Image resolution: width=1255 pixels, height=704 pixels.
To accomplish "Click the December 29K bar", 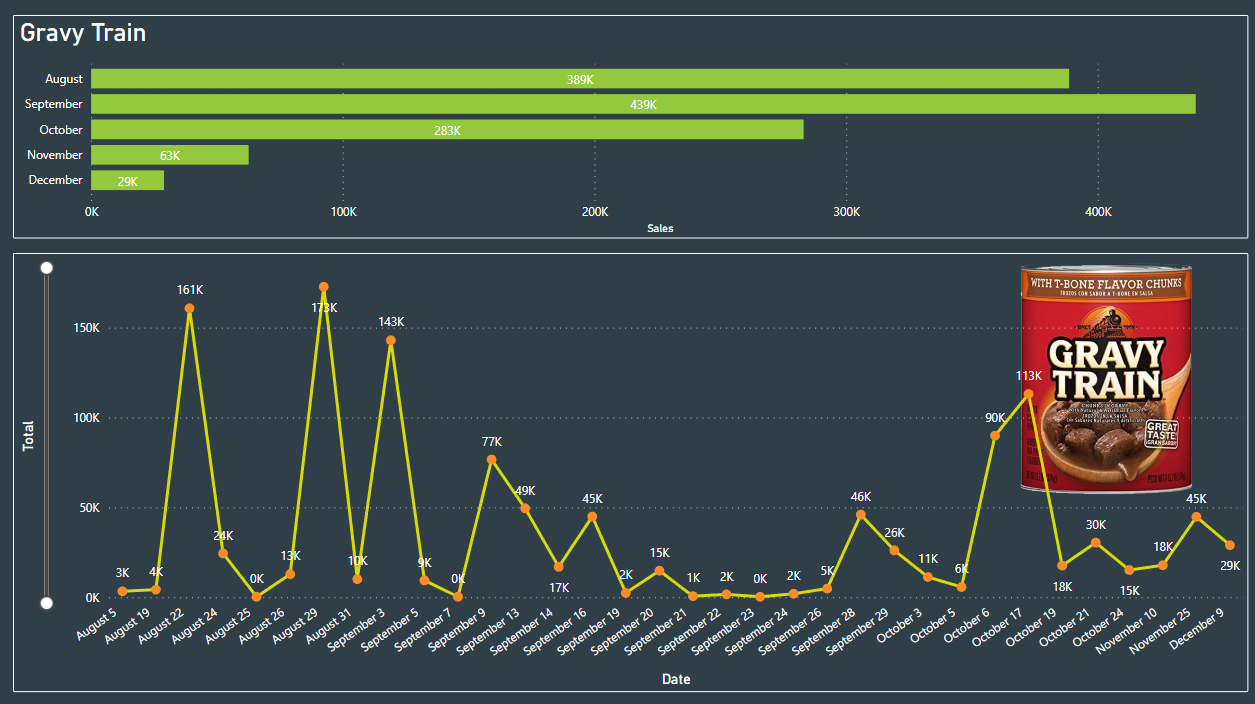I will tap(127, 181).
